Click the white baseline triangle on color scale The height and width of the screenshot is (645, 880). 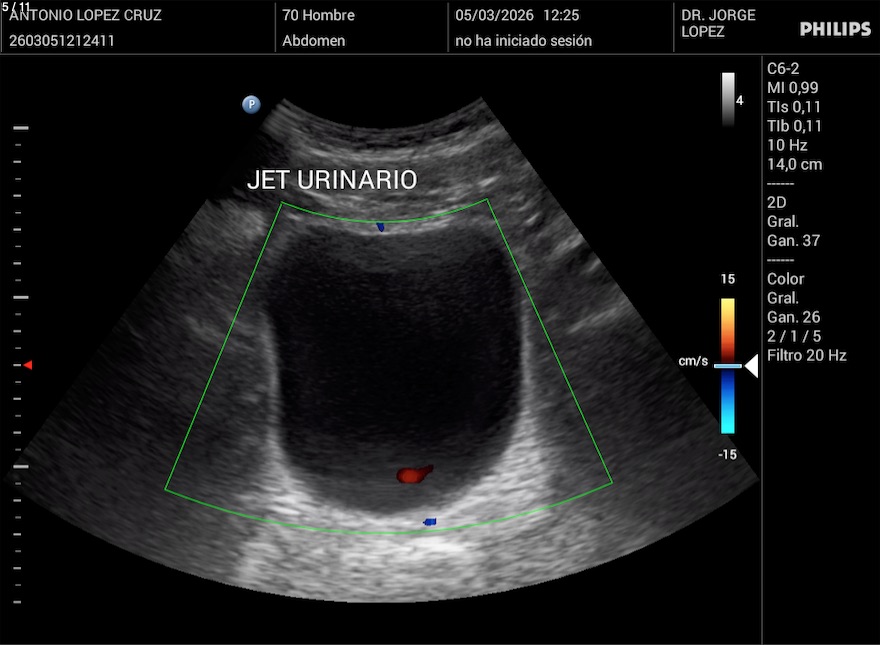[751, 367]
